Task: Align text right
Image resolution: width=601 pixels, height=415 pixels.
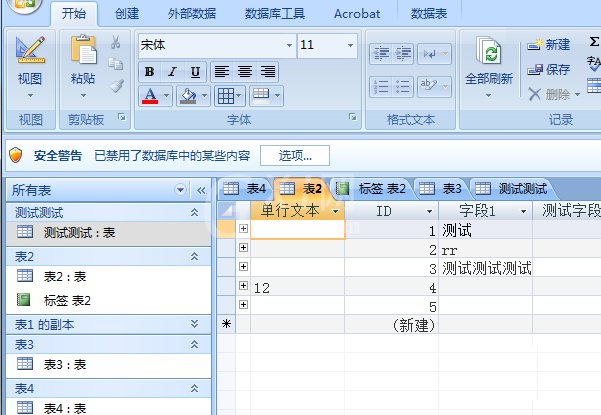Action: point(268,72)
